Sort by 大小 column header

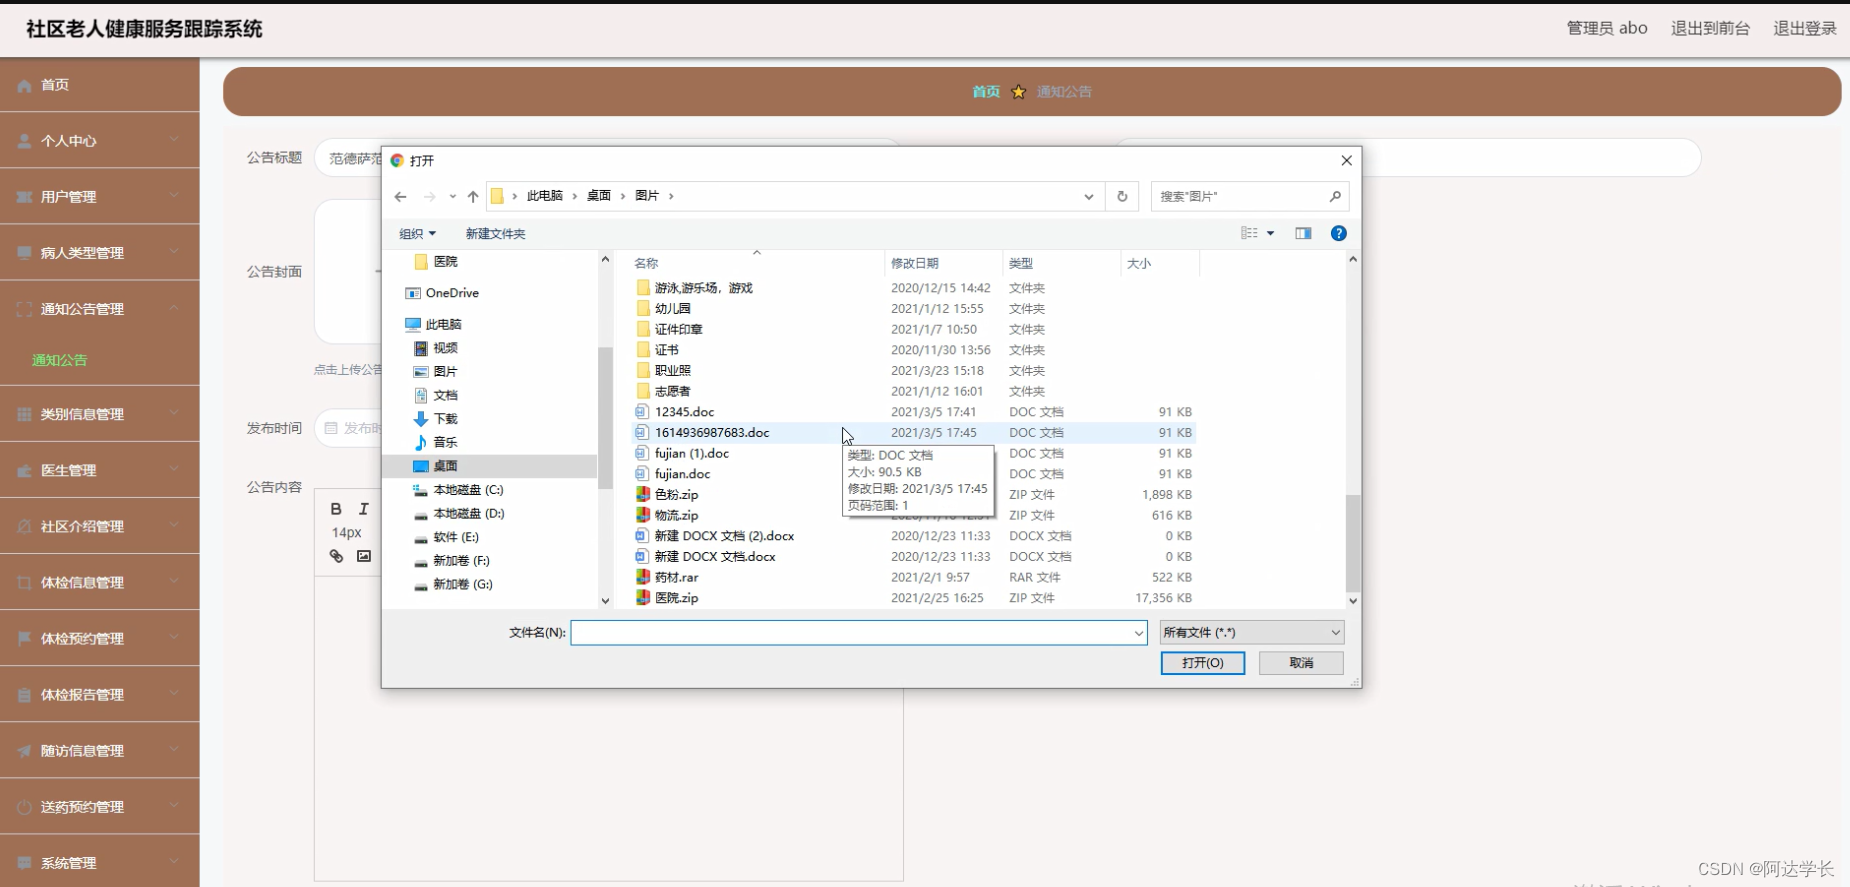[1139, 263]
